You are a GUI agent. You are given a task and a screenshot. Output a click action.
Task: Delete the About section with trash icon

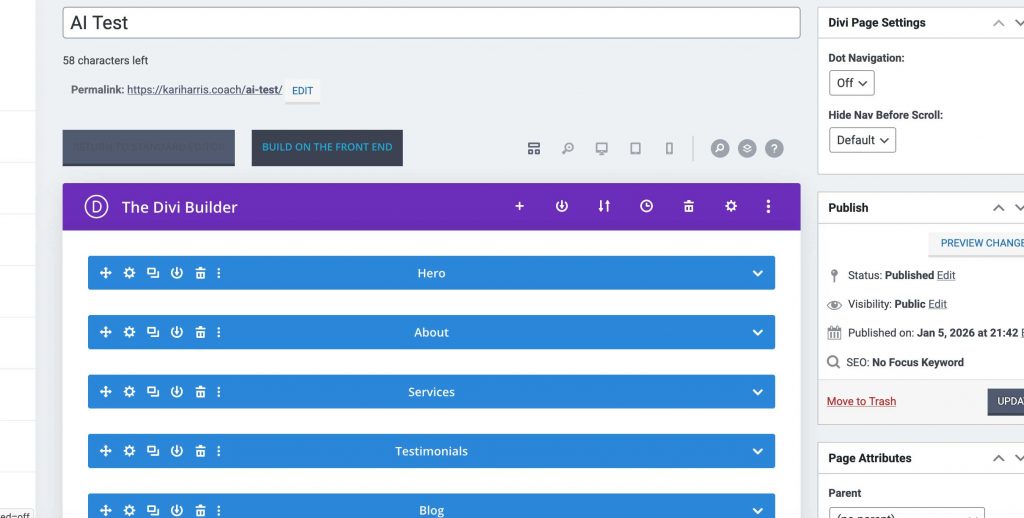(200, 333)
